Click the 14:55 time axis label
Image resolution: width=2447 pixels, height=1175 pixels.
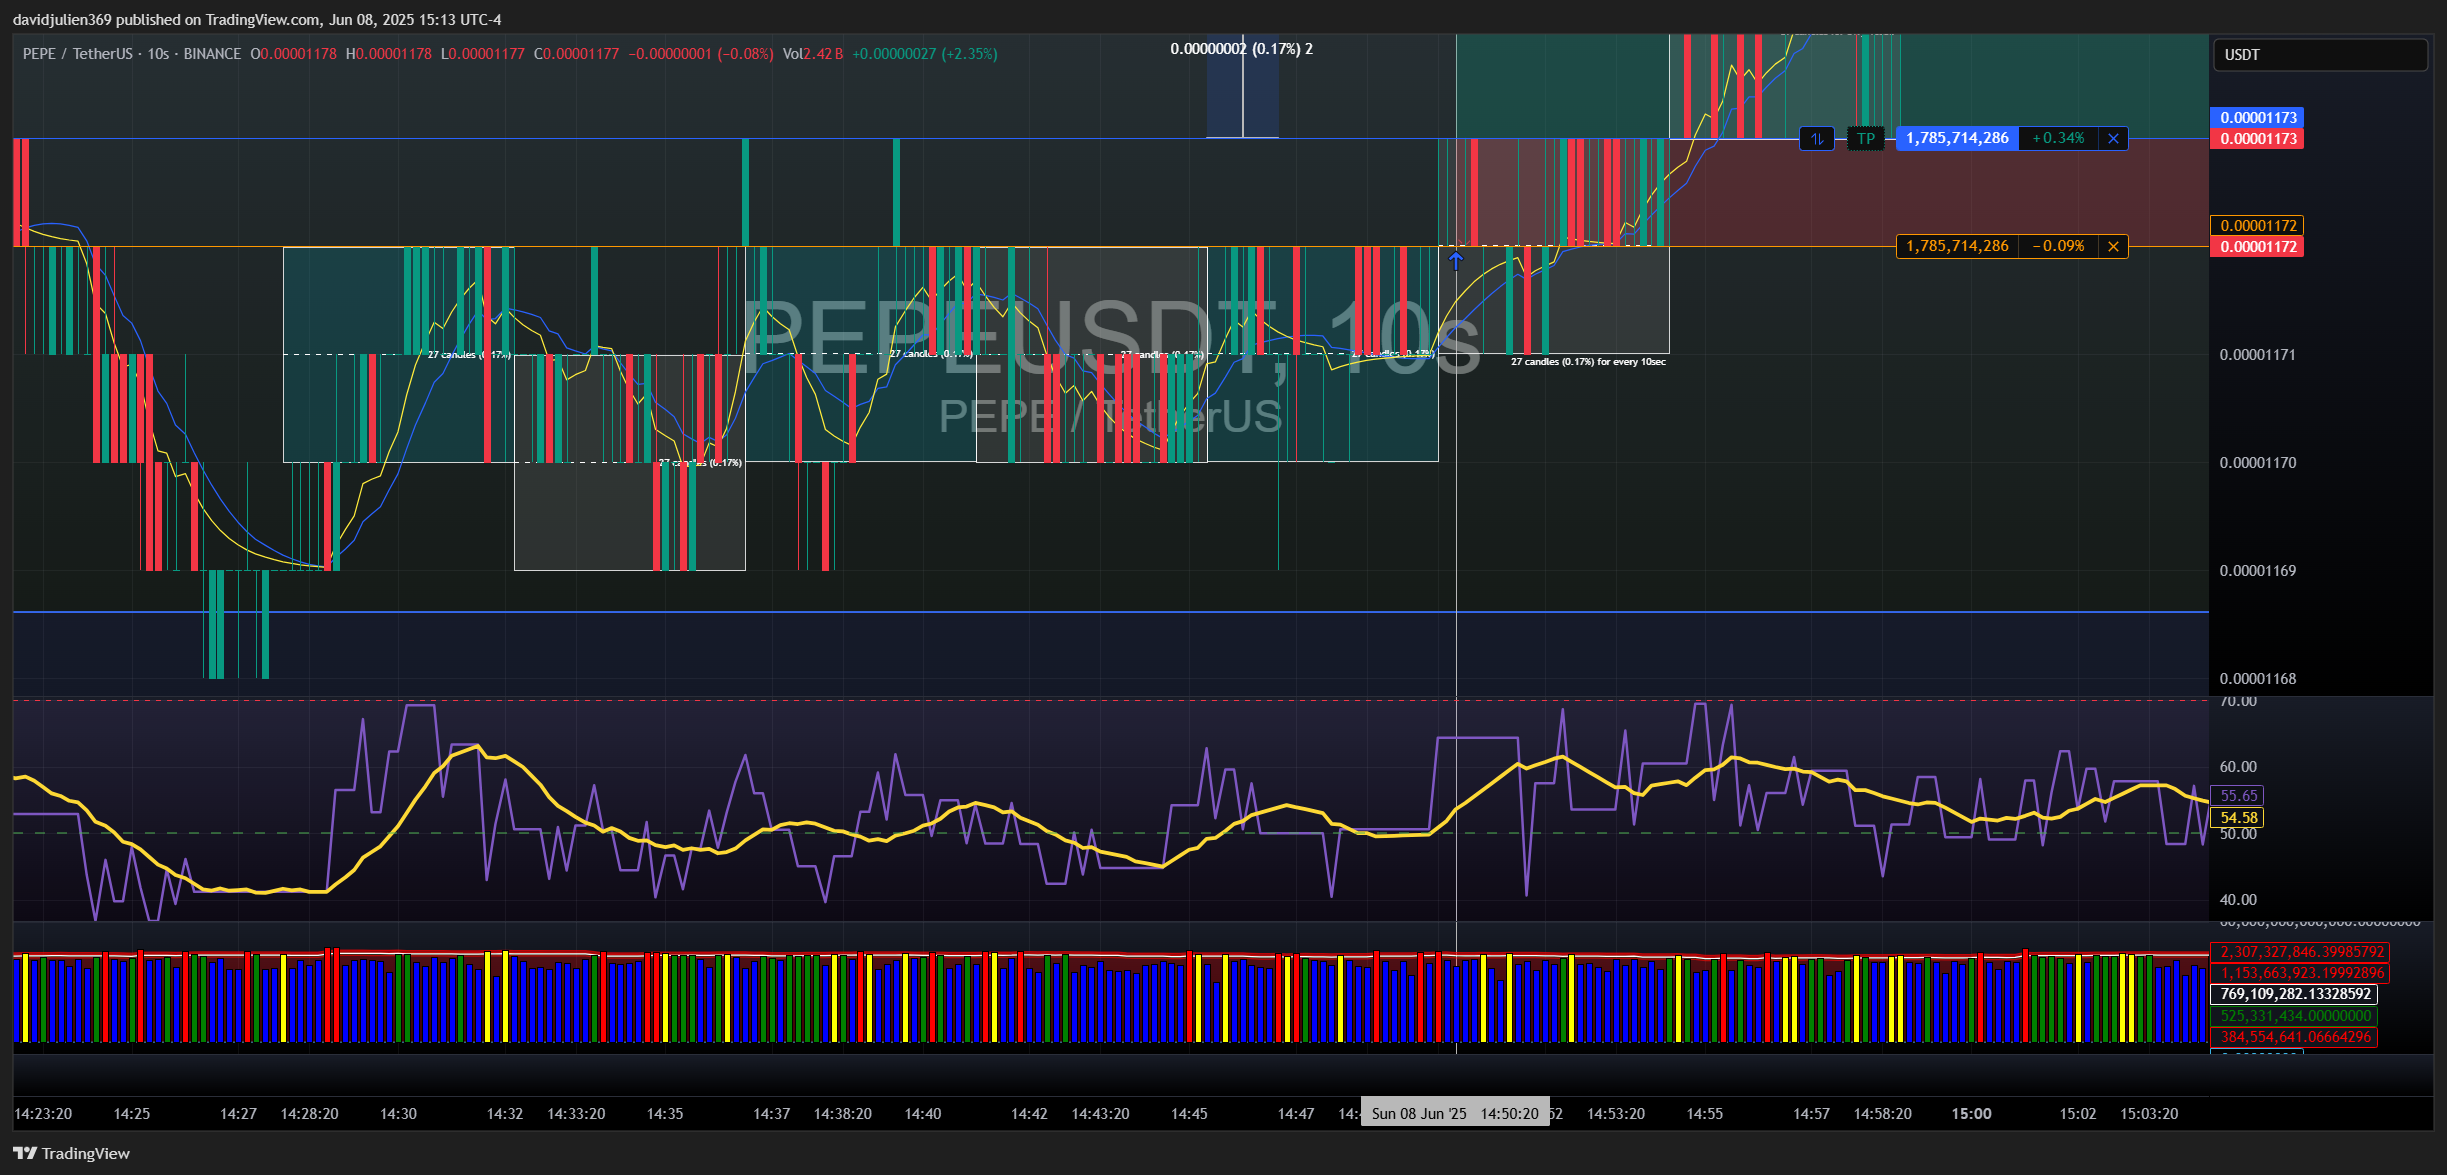(x=1704, y=1114)
